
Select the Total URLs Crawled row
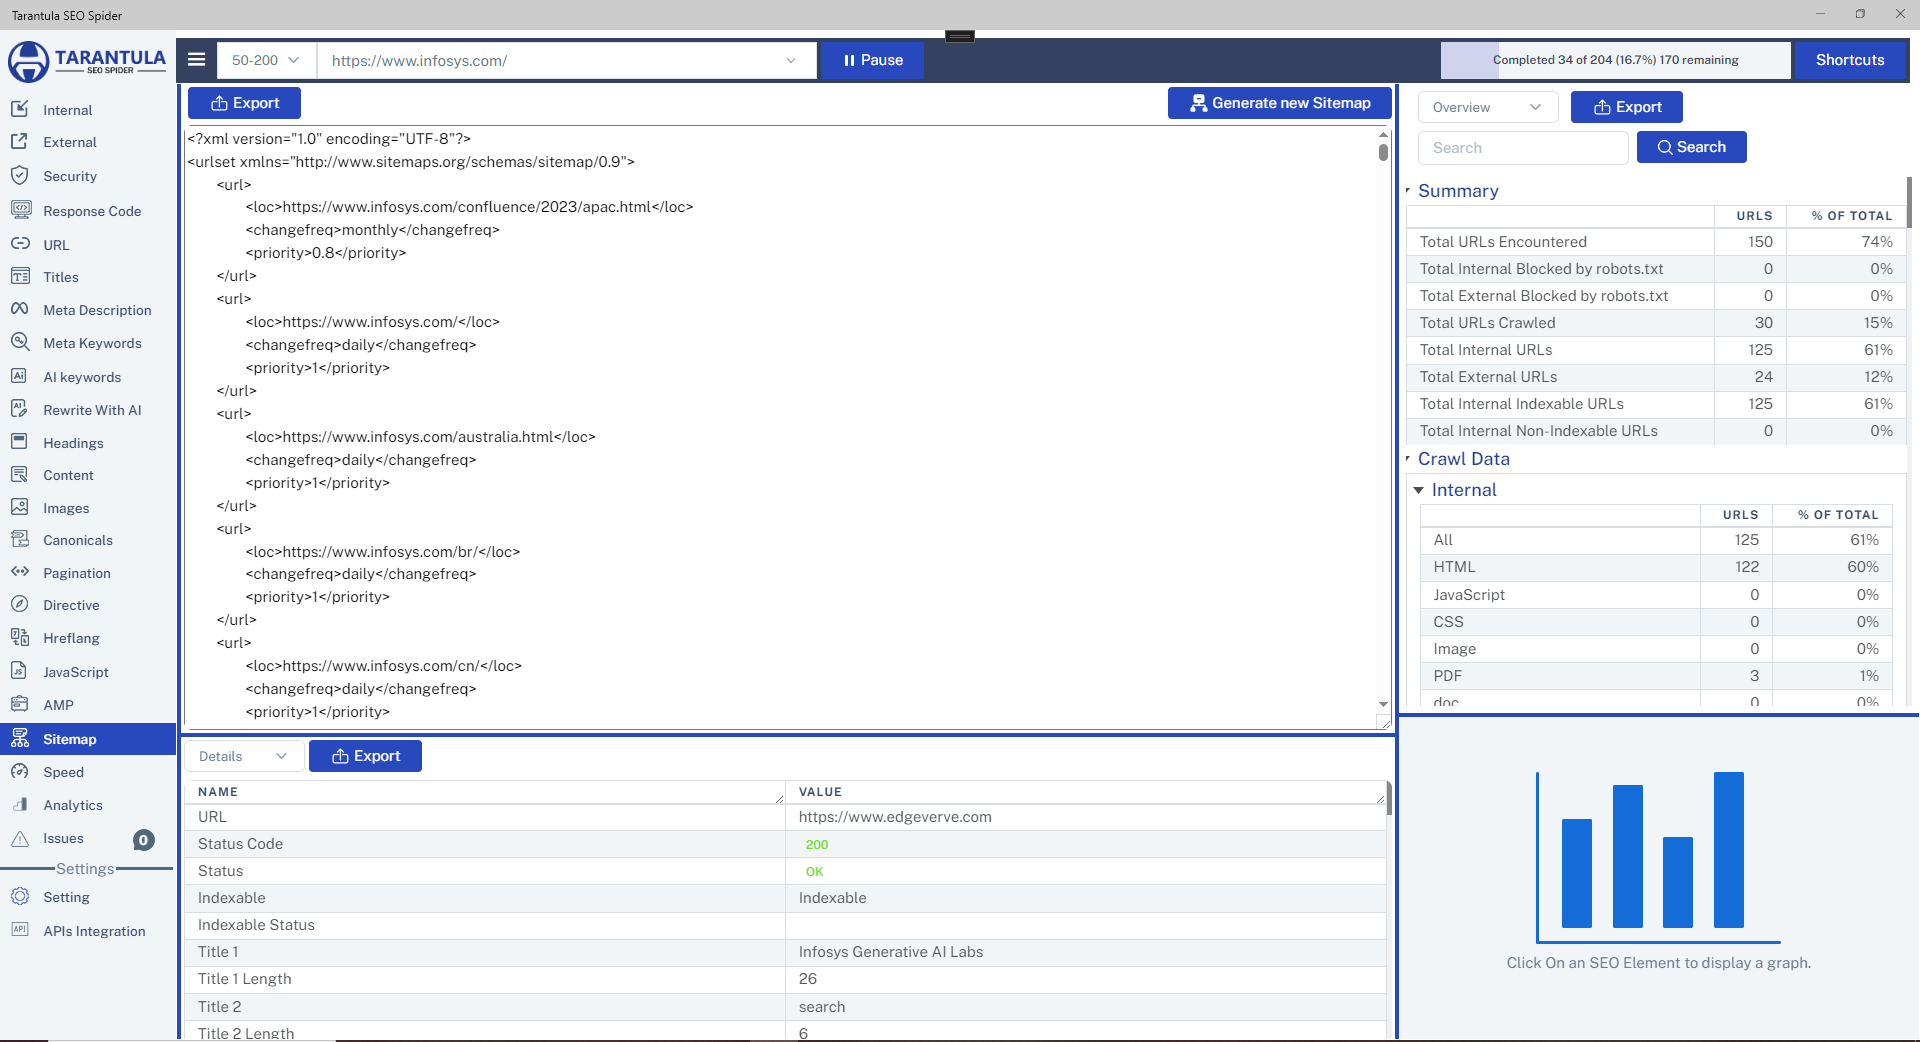click(x=1656, y=323)
